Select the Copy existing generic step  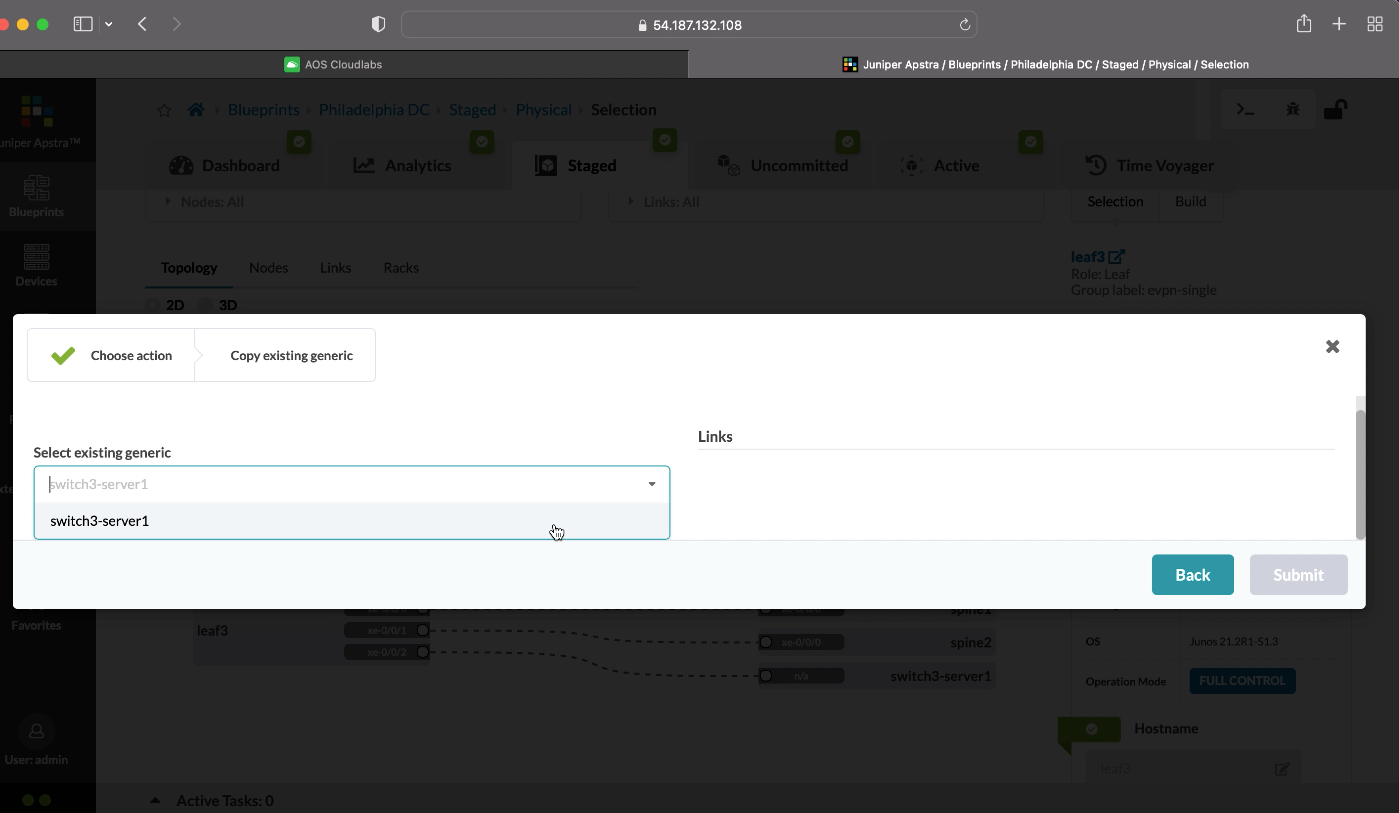point(291,355)
